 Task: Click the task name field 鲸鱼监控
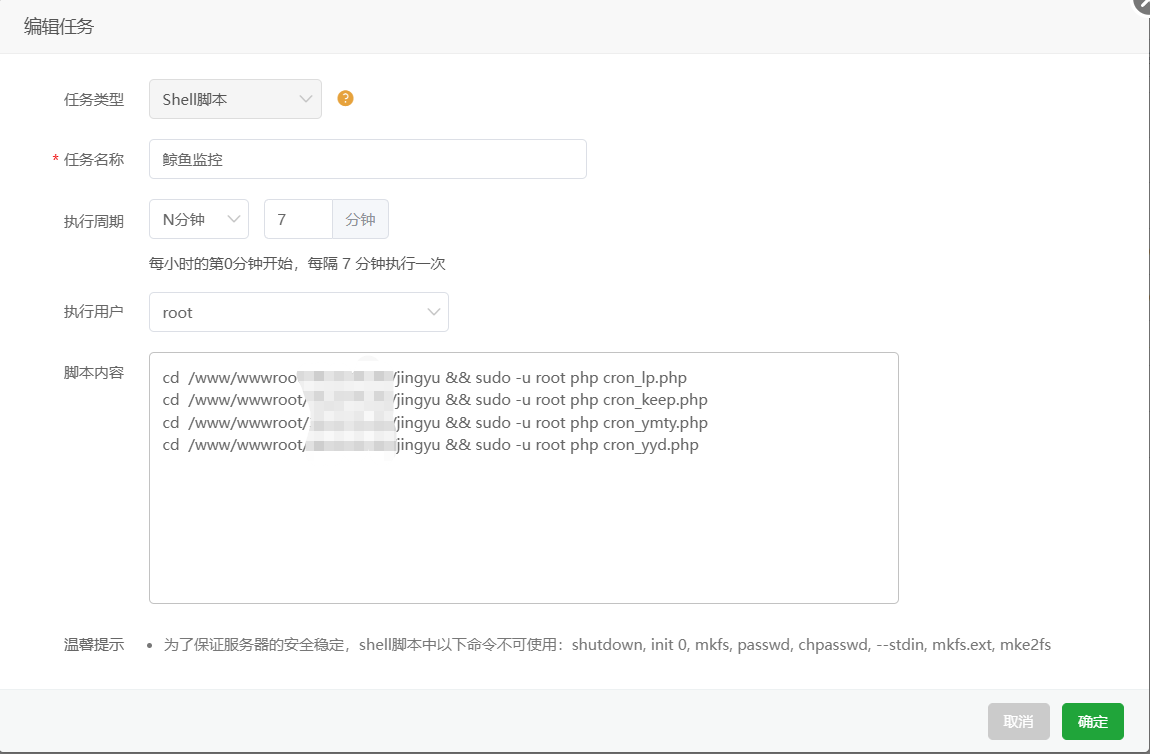(367, 159)
